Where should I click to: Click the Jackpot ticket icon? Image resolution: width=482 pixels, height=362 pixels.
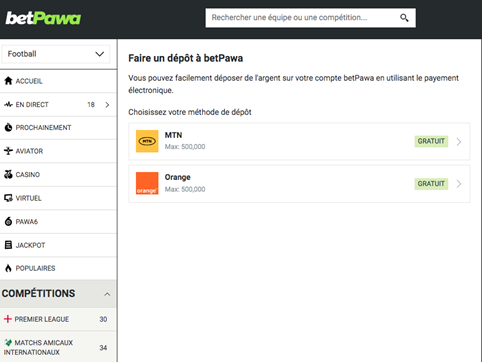click(8, 245)
